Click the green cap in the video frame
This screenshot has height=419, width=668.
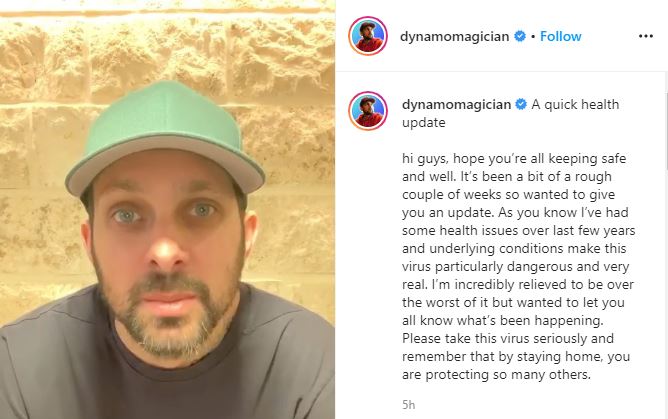165,136
